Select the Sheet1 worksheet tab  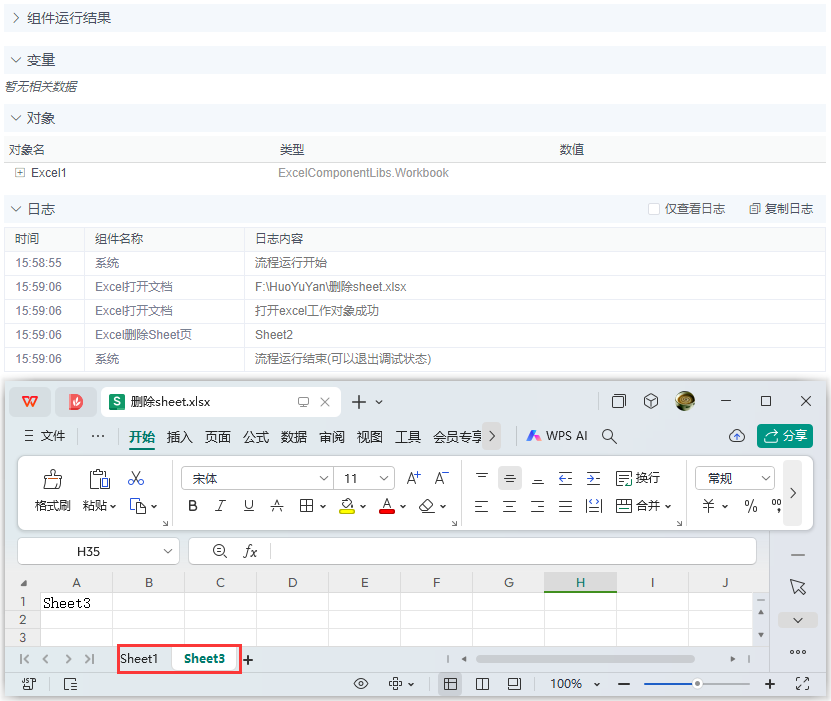click(142, 658)
